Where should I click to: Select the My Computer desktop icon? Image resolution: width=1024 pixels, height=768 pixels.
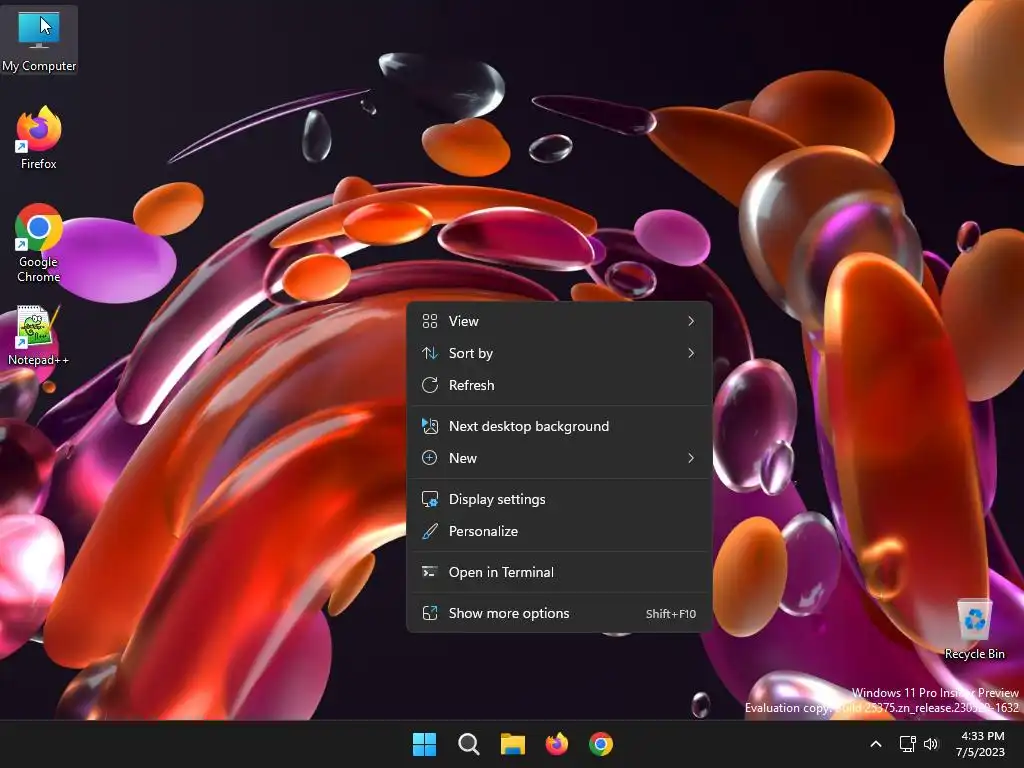[39, 40]
